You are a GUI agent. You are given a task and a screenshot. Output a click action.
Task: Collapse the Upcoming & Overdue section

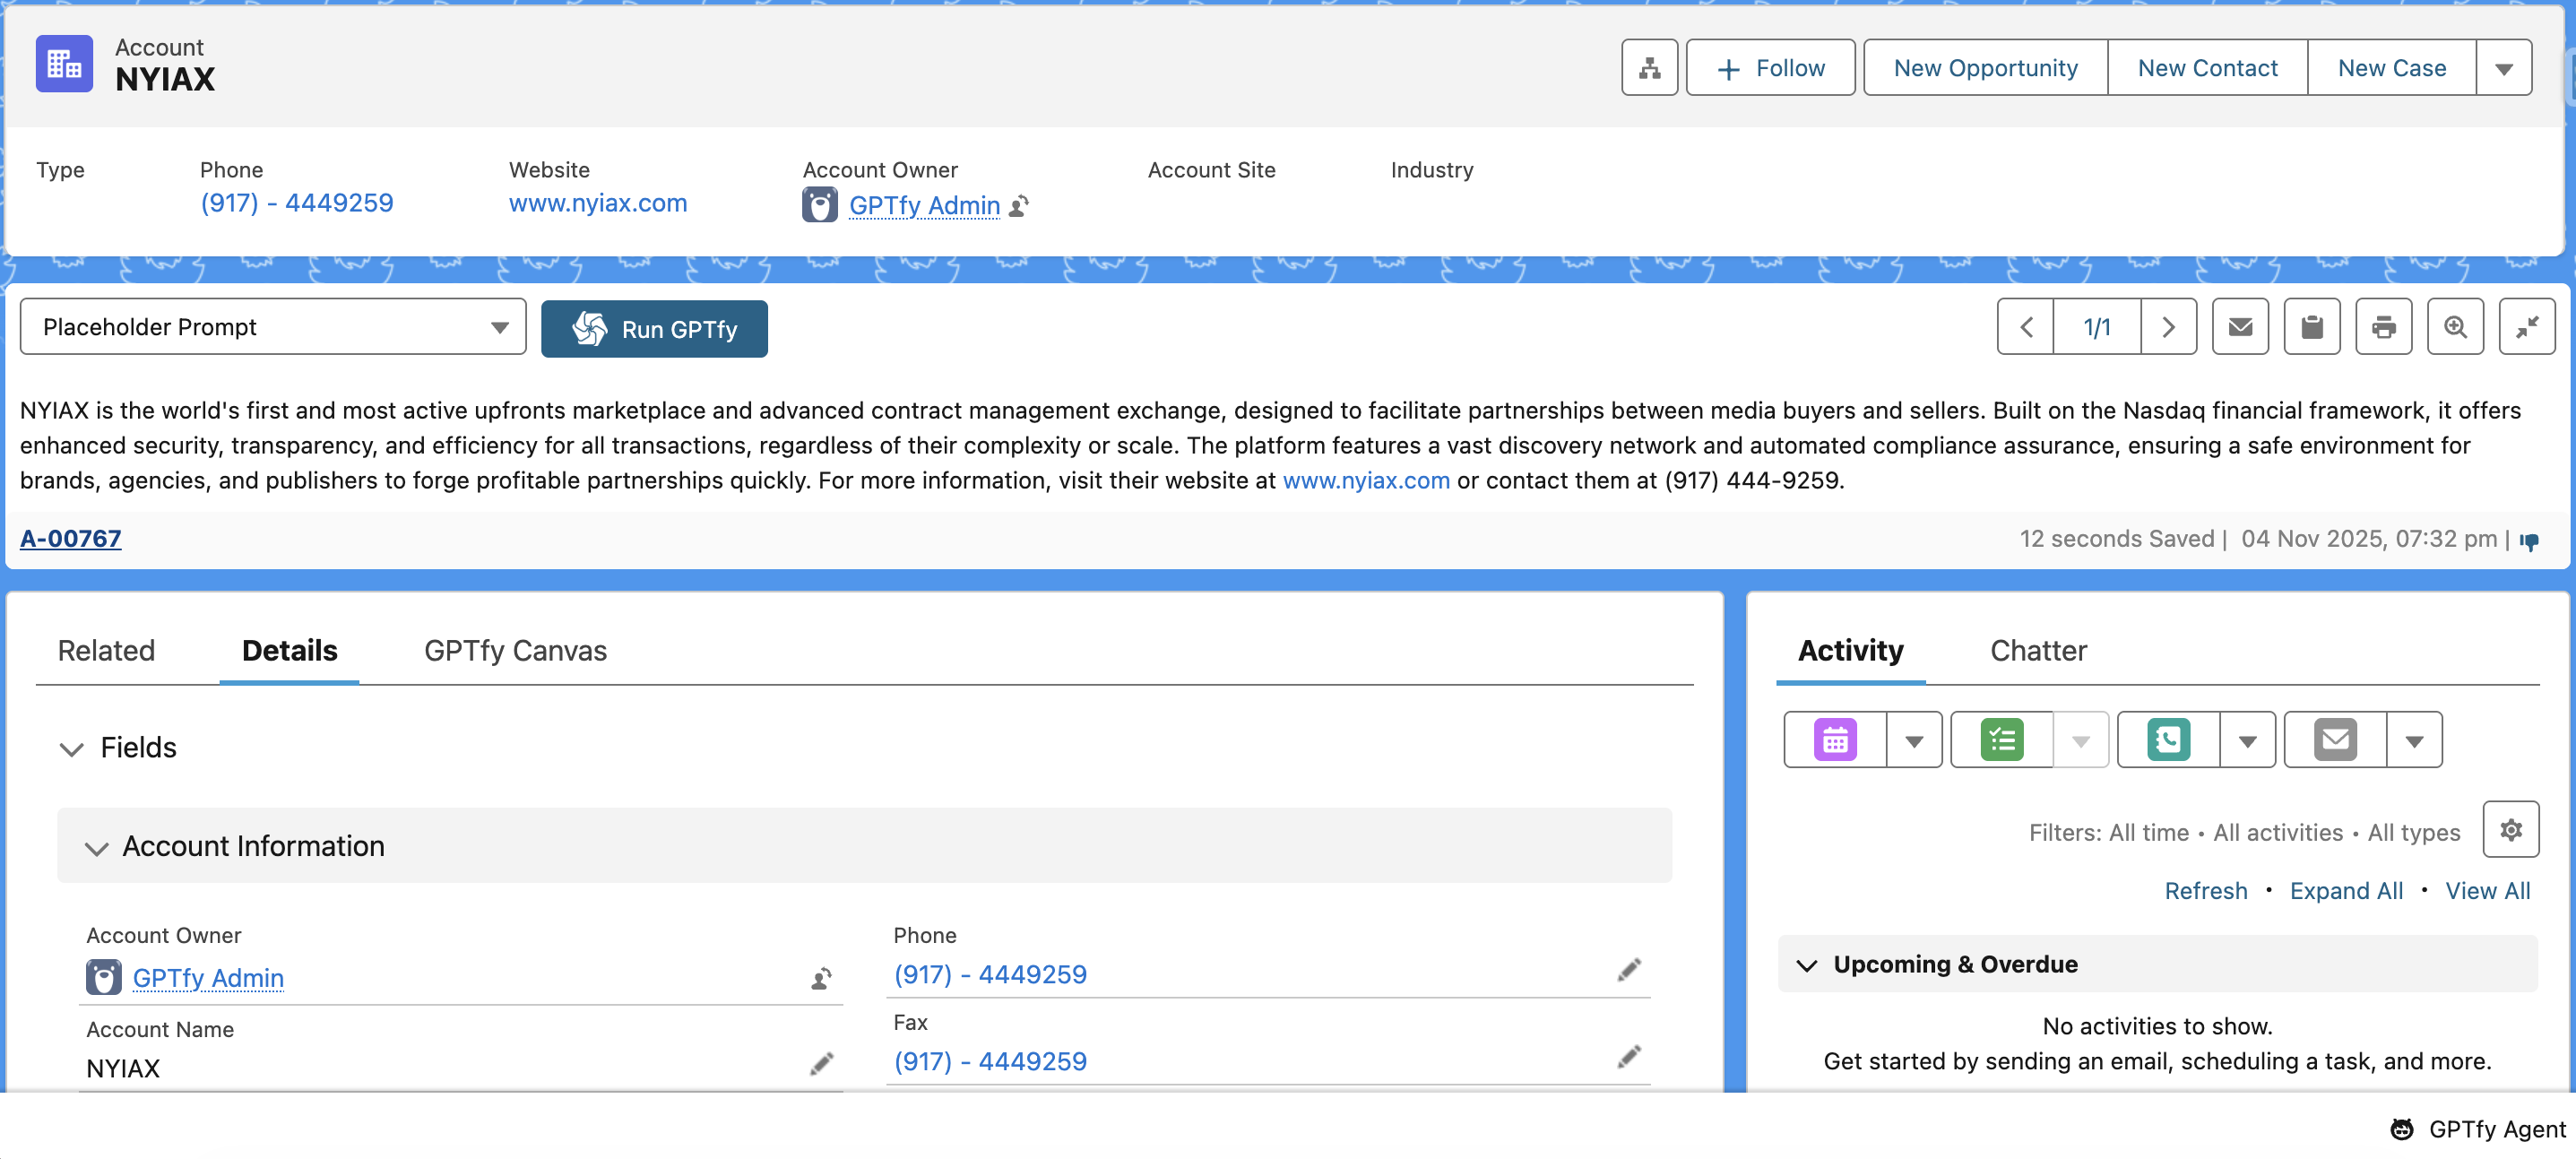click(1806, 965)
